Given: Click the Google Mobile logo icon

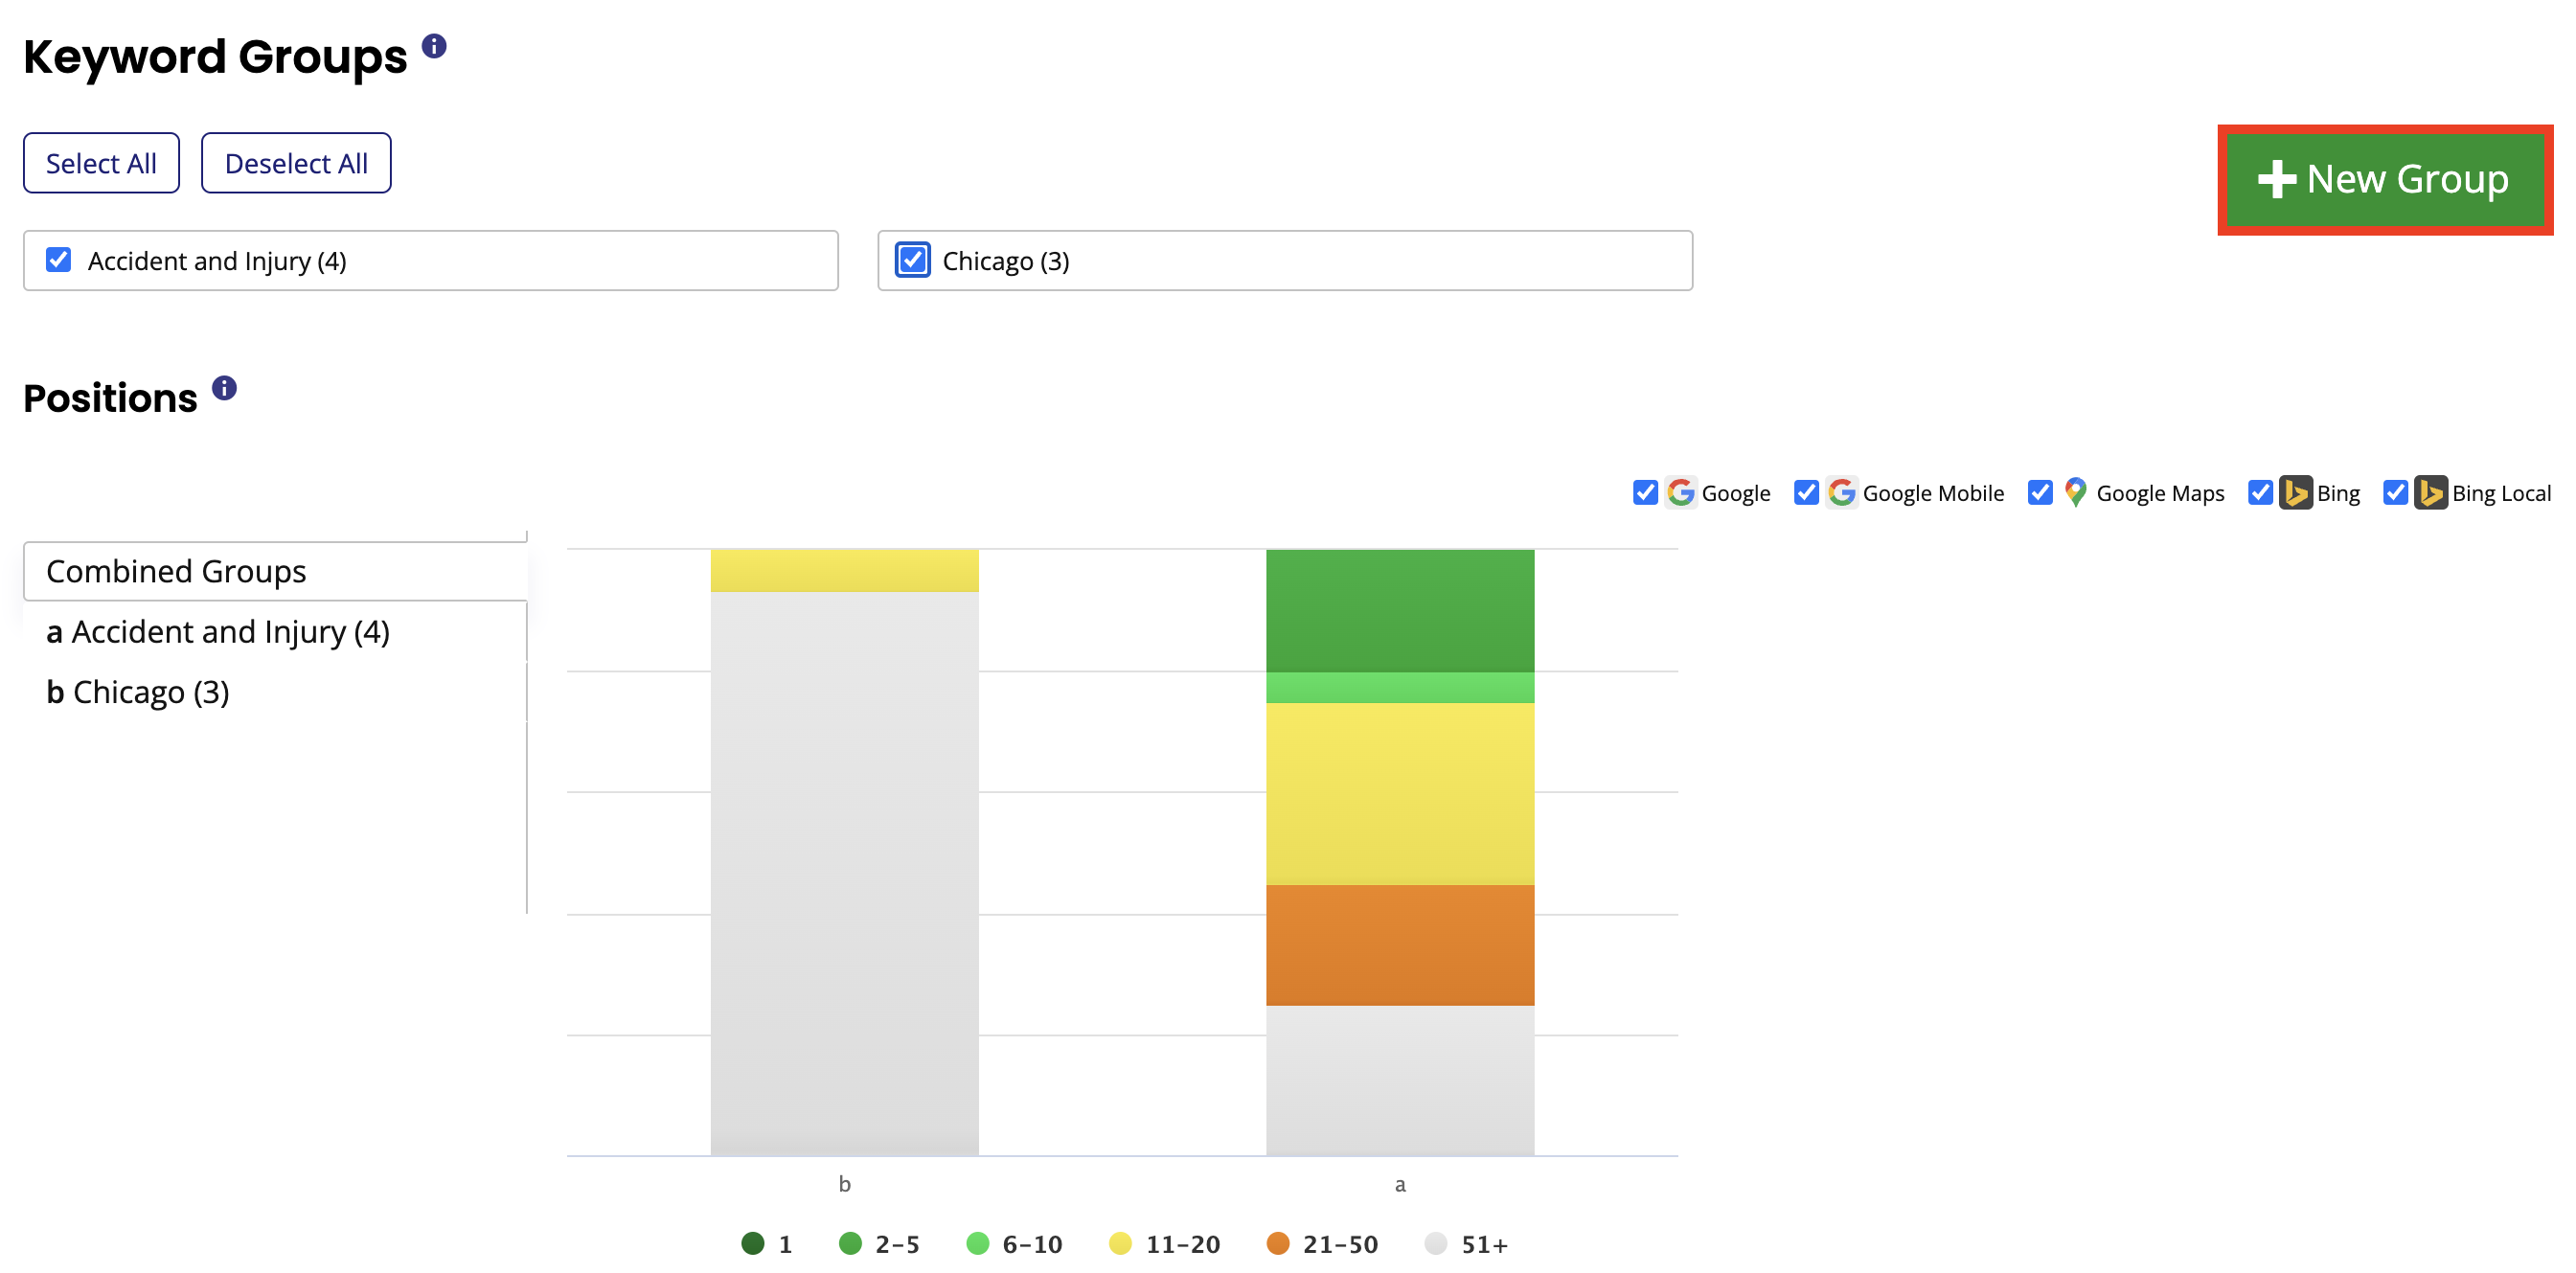Looking at the screenshot, I should [x=1842, y=492].
